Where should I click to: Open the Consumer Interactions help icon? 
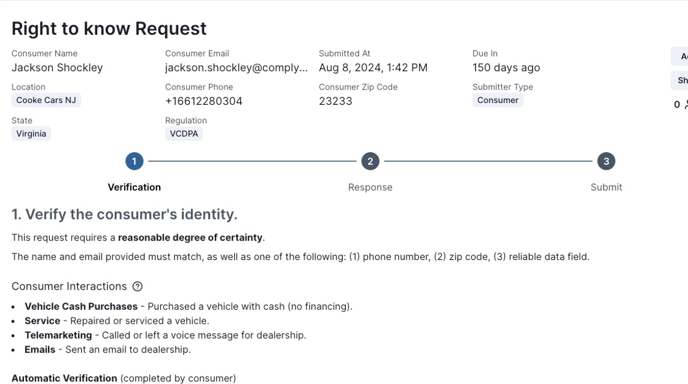click(137, 287)
